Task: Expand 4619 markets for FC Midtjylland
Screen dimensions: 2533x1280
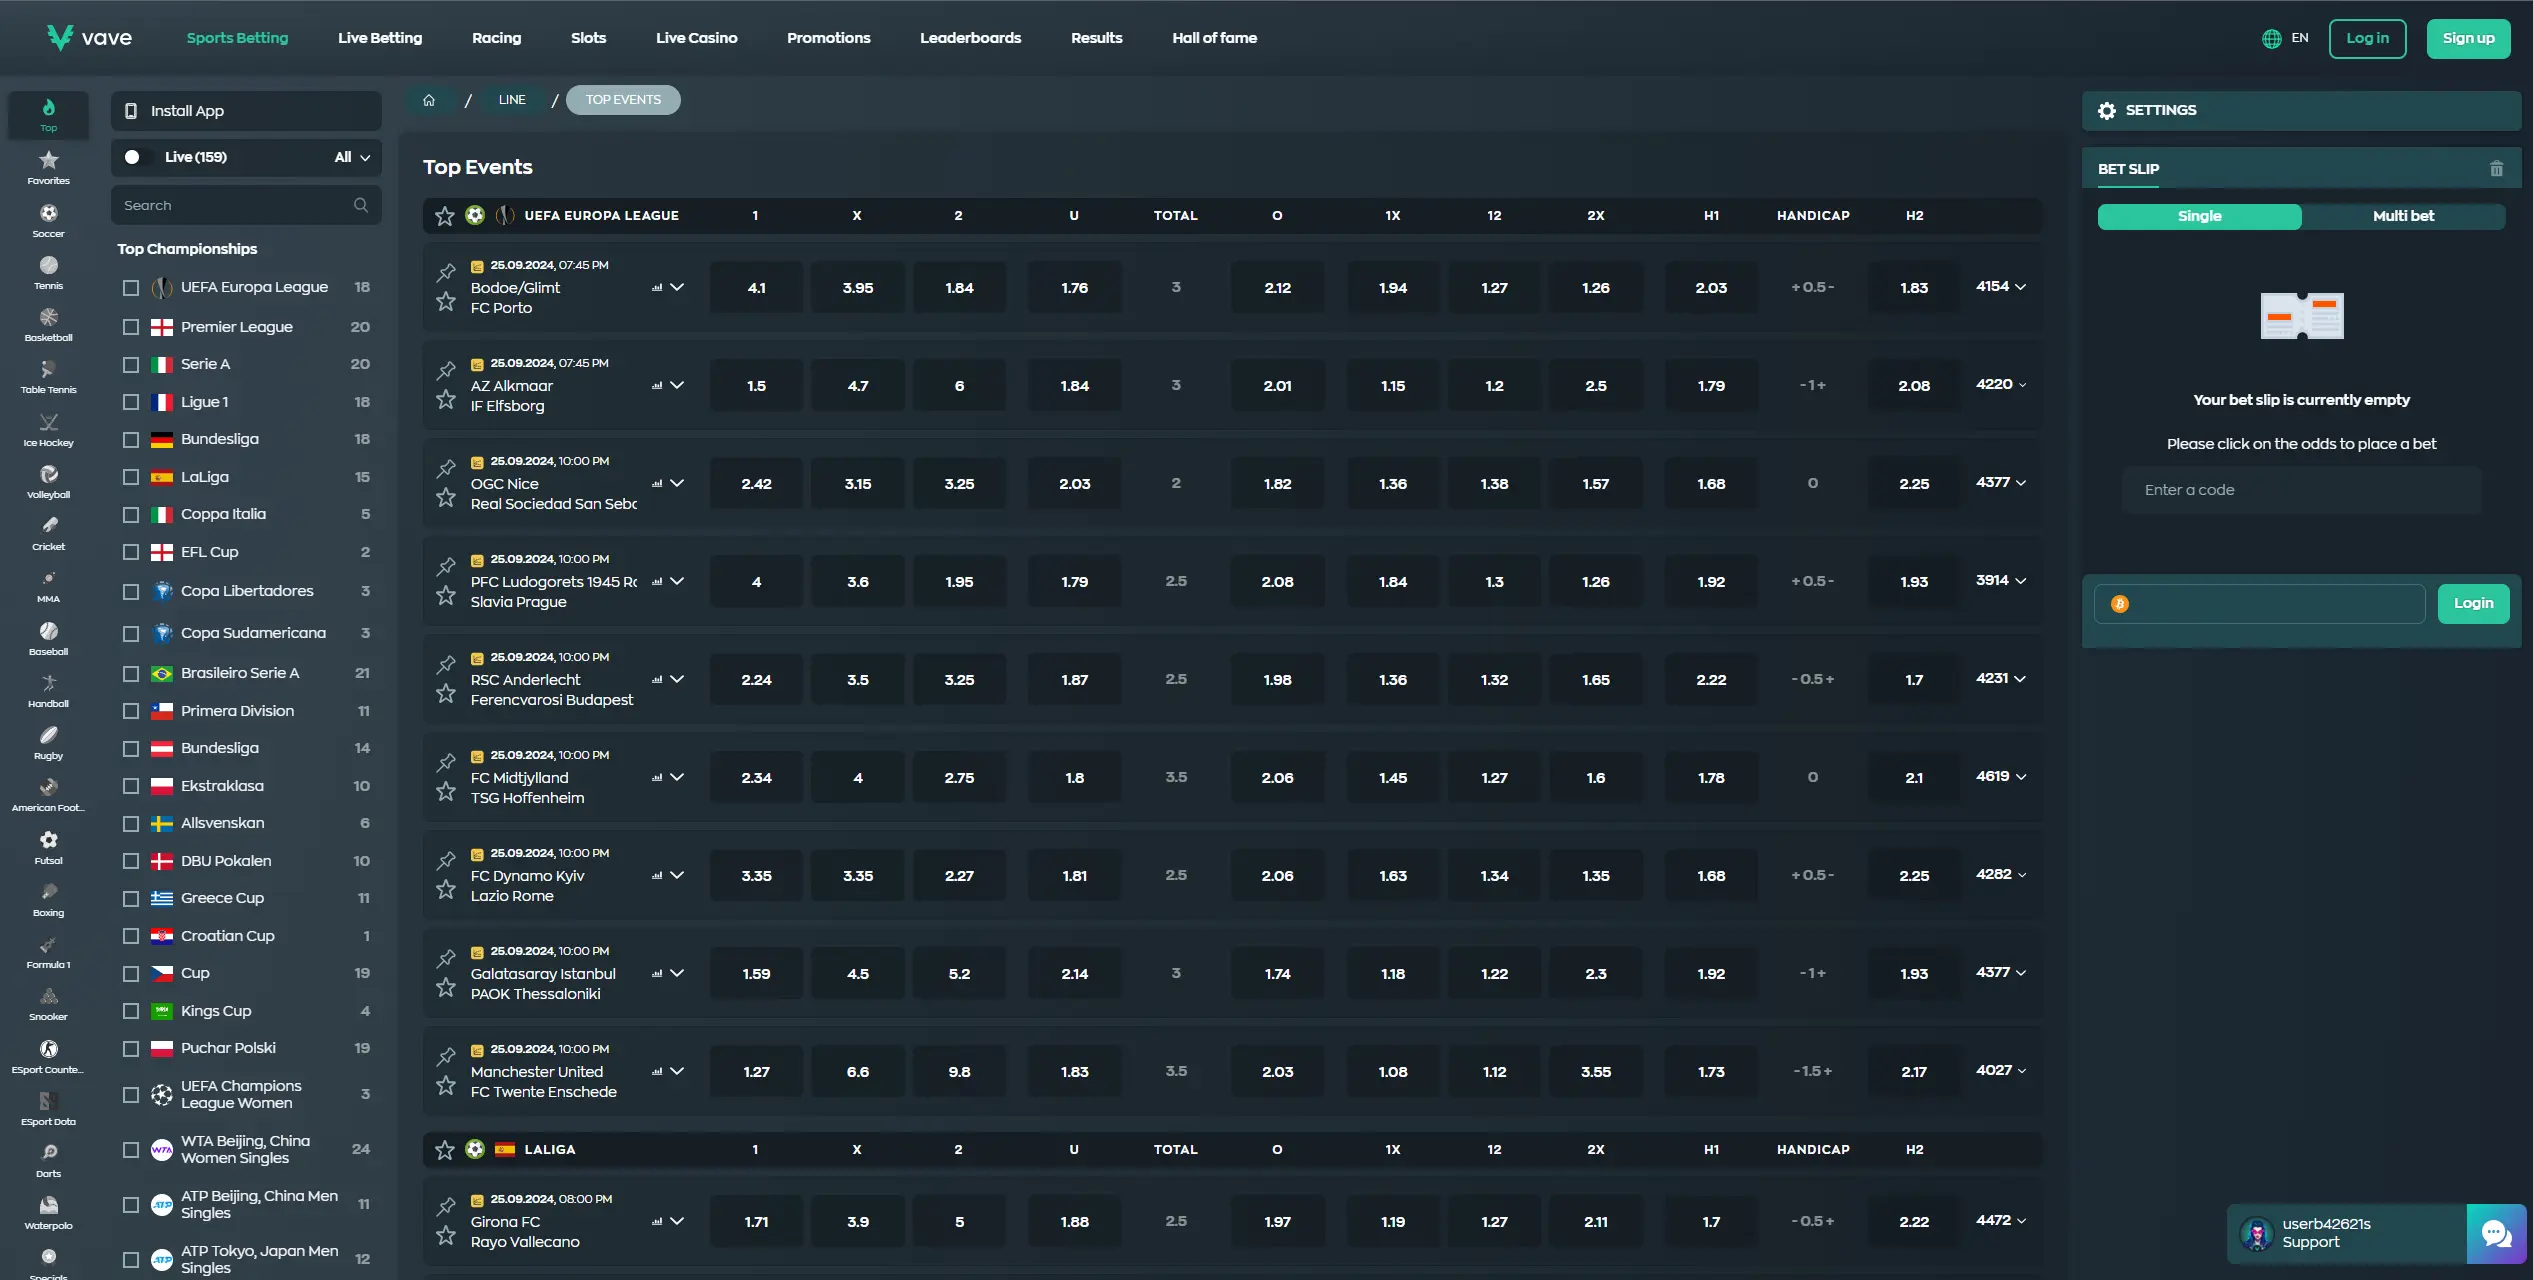Action: coord(2001,777)
